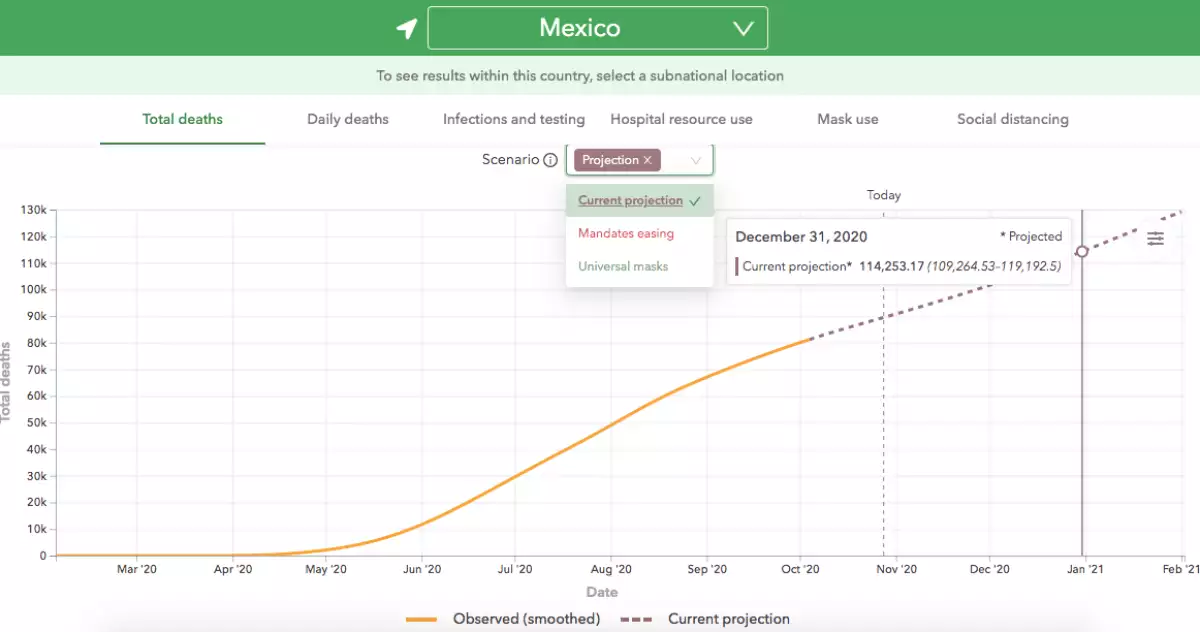Screen dimensions: 1200x632
Task: Go to the Social distancing tab
Action: [1012, 119]
